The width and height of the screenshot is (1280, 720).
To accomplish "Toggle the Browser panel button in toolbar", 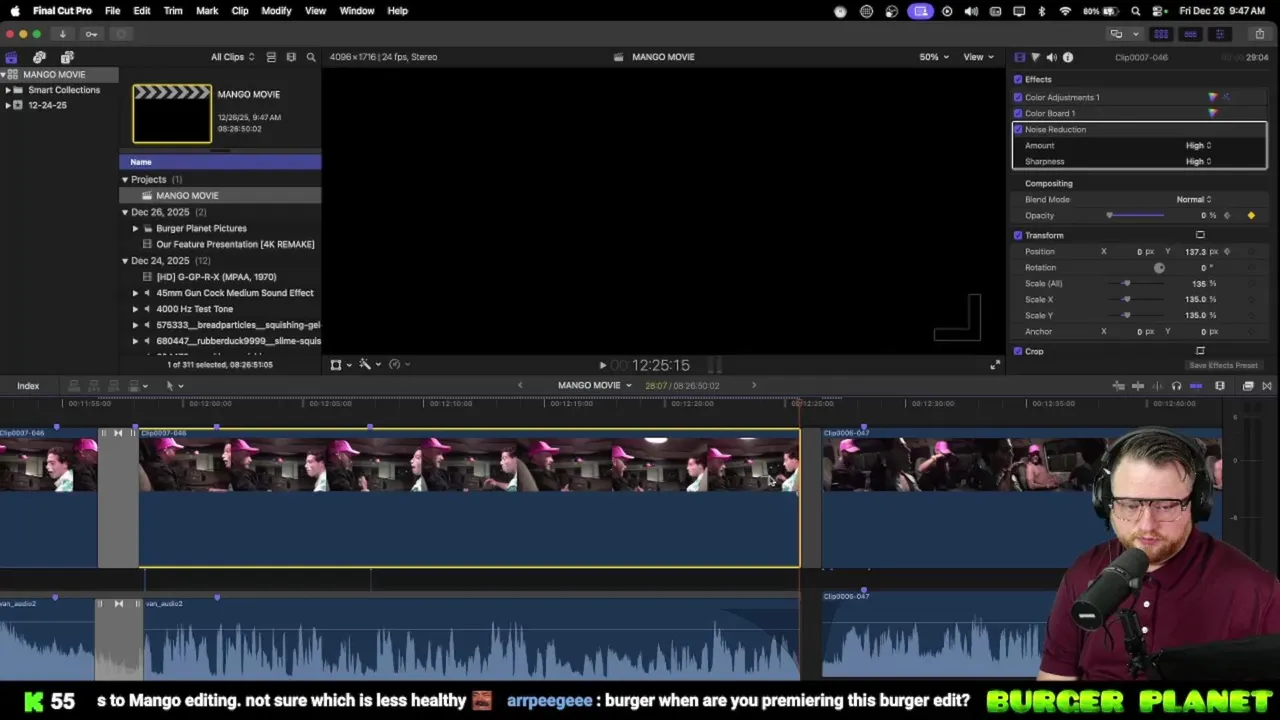I will (1161, 34).
